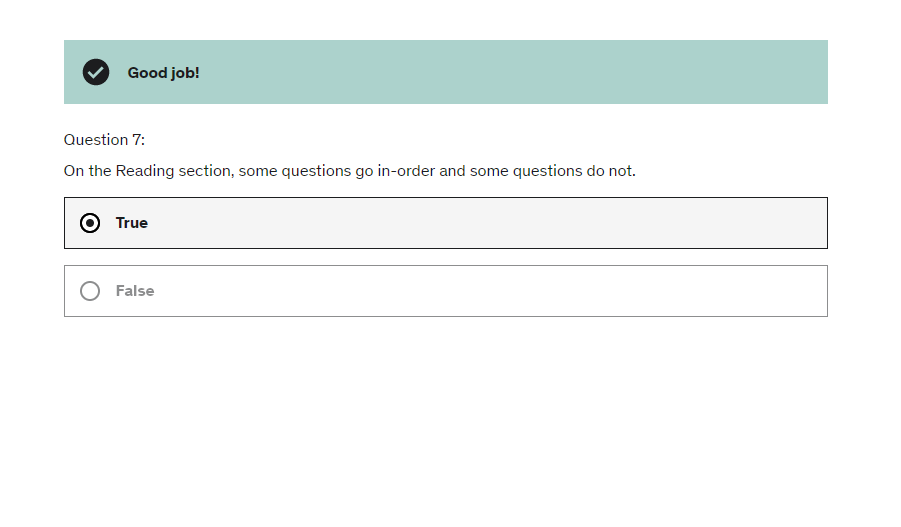This screenshot has height=527, width=901.
Task: Select the False radio button circle
Action: [x=90, y=291]
